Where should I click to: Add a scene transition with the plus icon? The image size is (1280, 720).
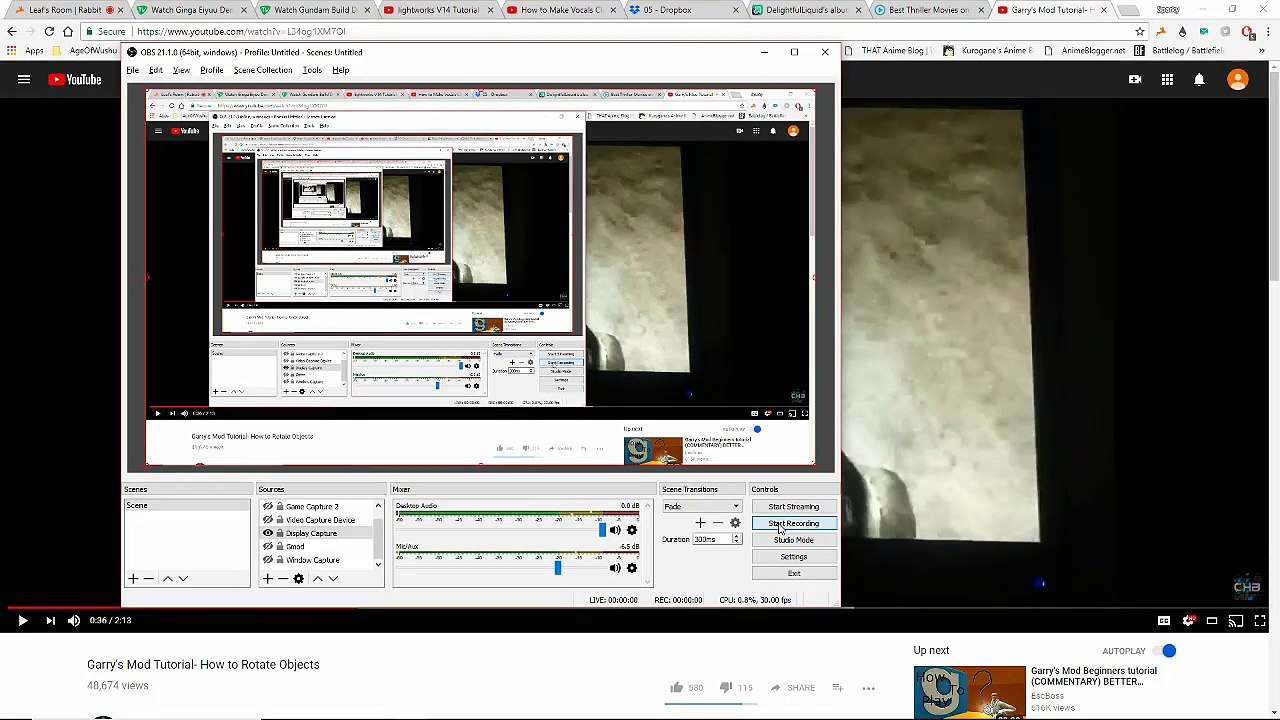(700, 523)
